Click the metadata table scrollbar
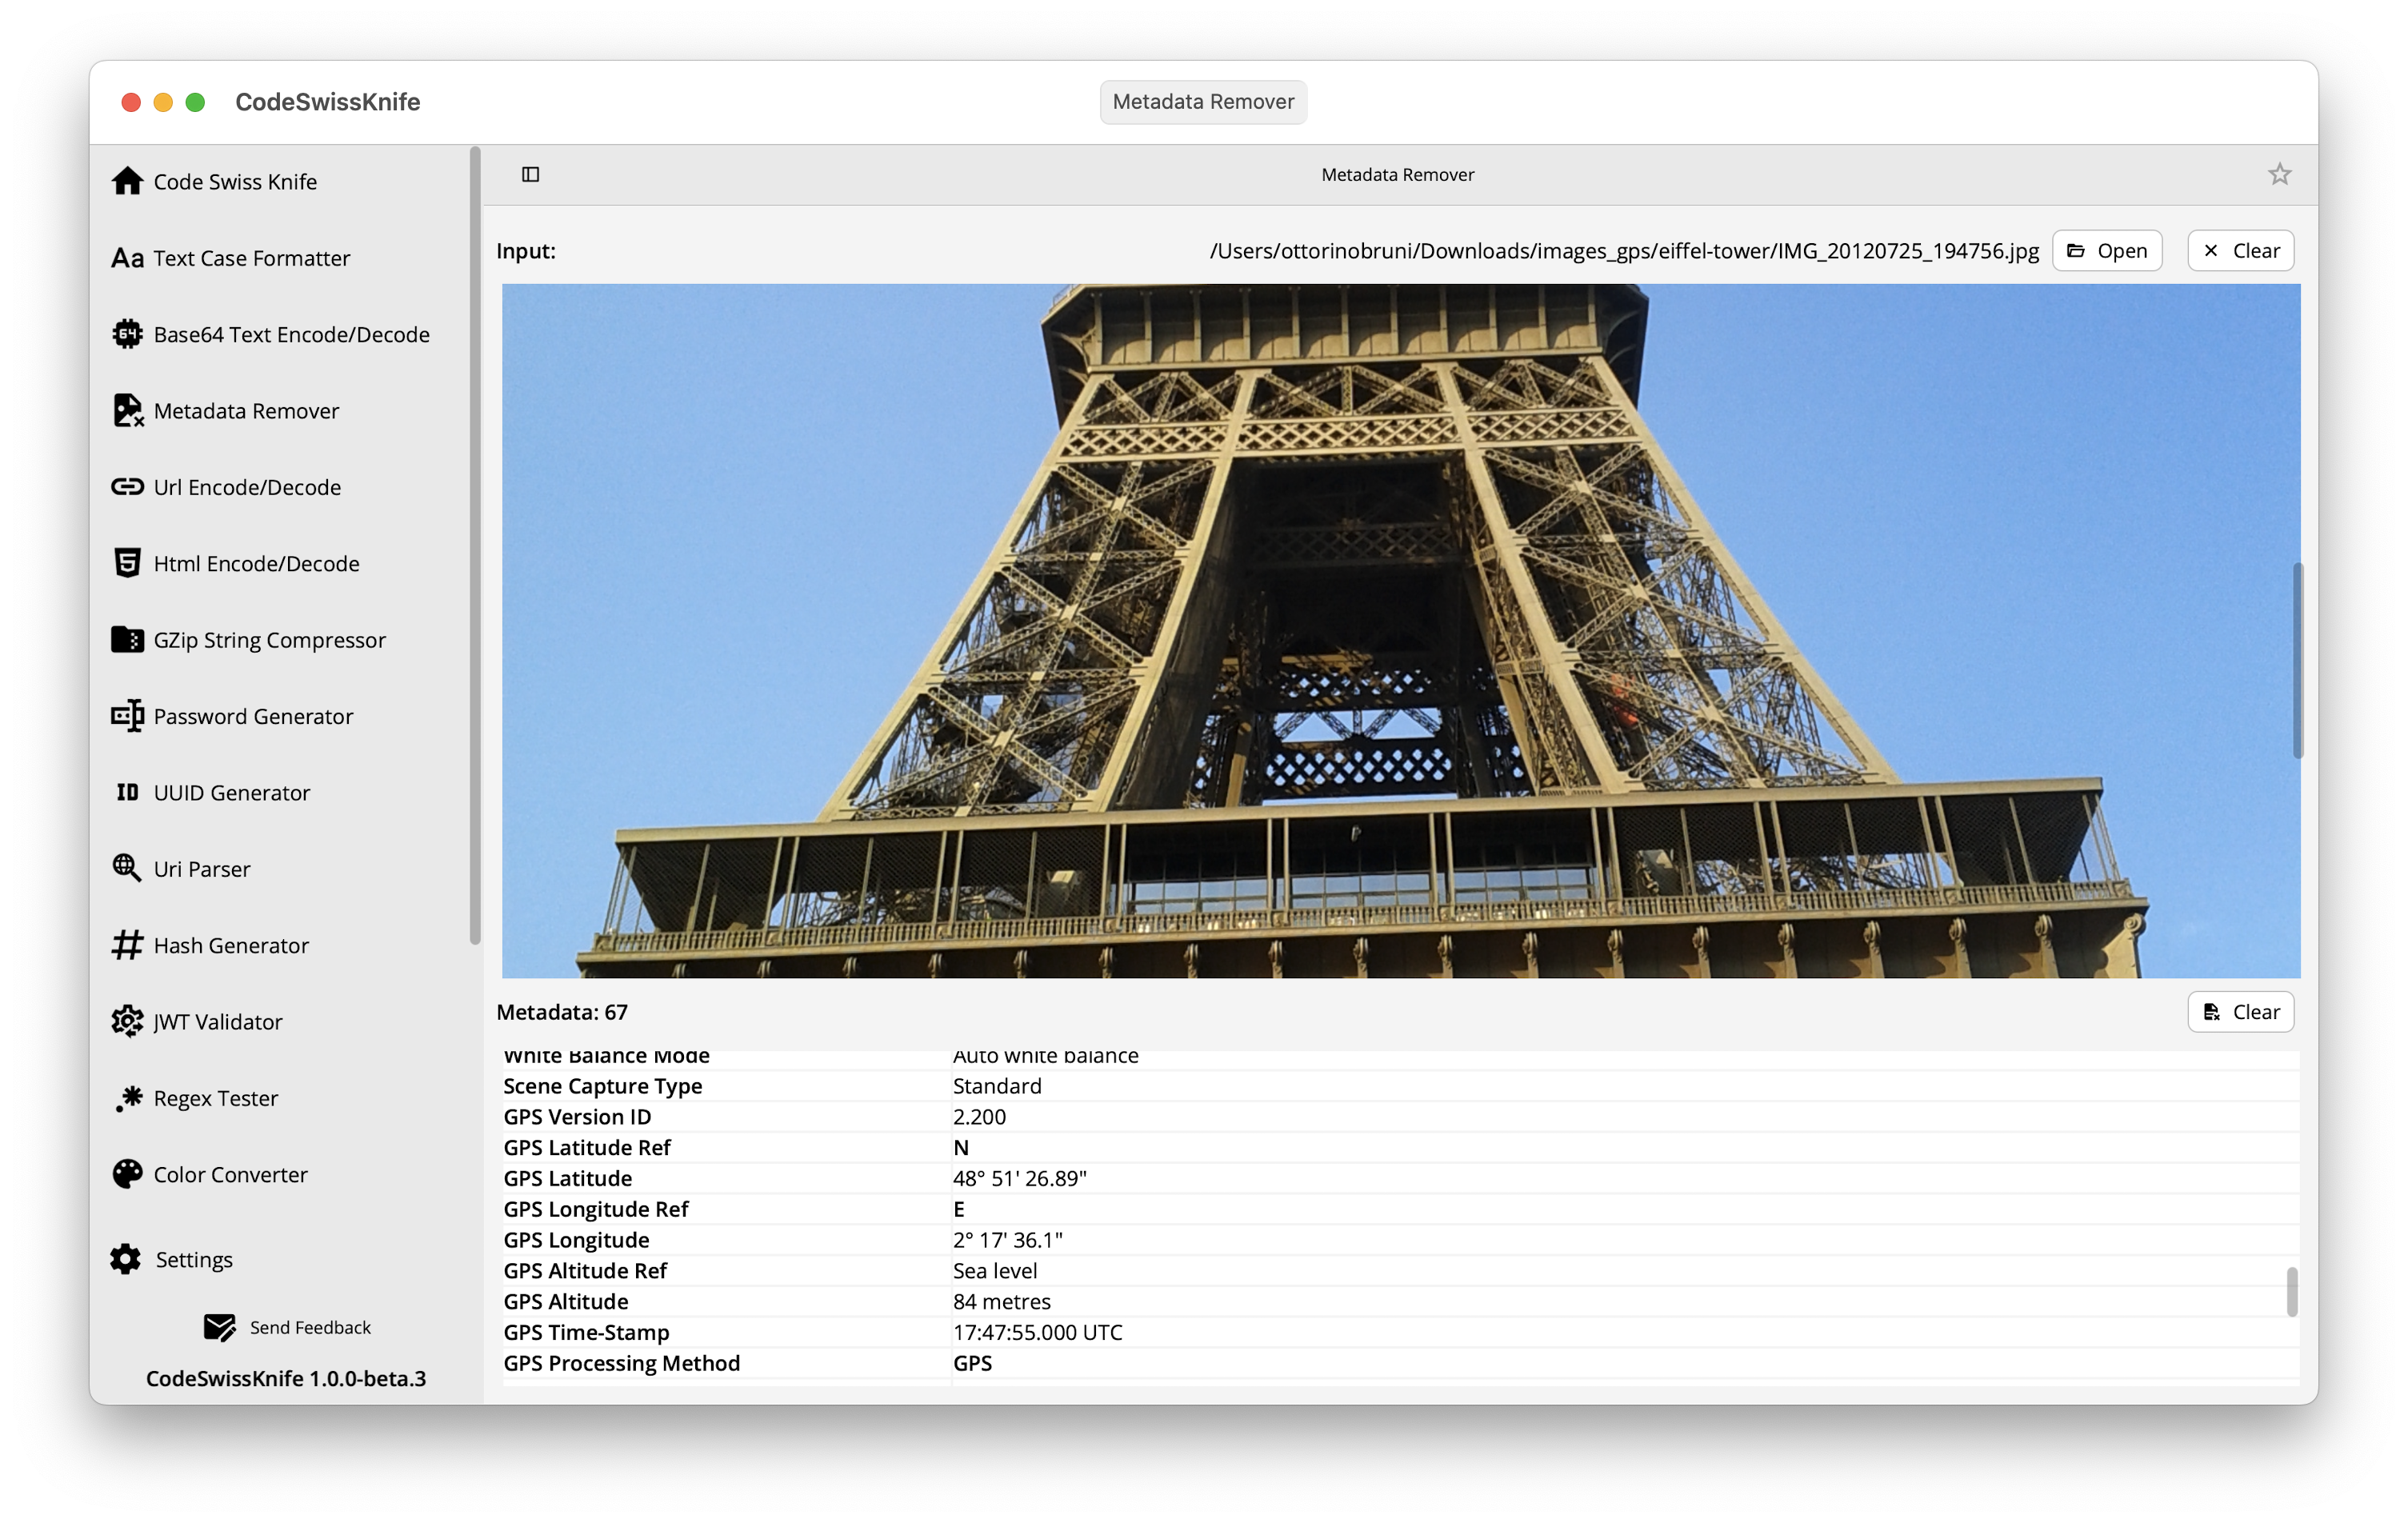 click(2292, 1292)
